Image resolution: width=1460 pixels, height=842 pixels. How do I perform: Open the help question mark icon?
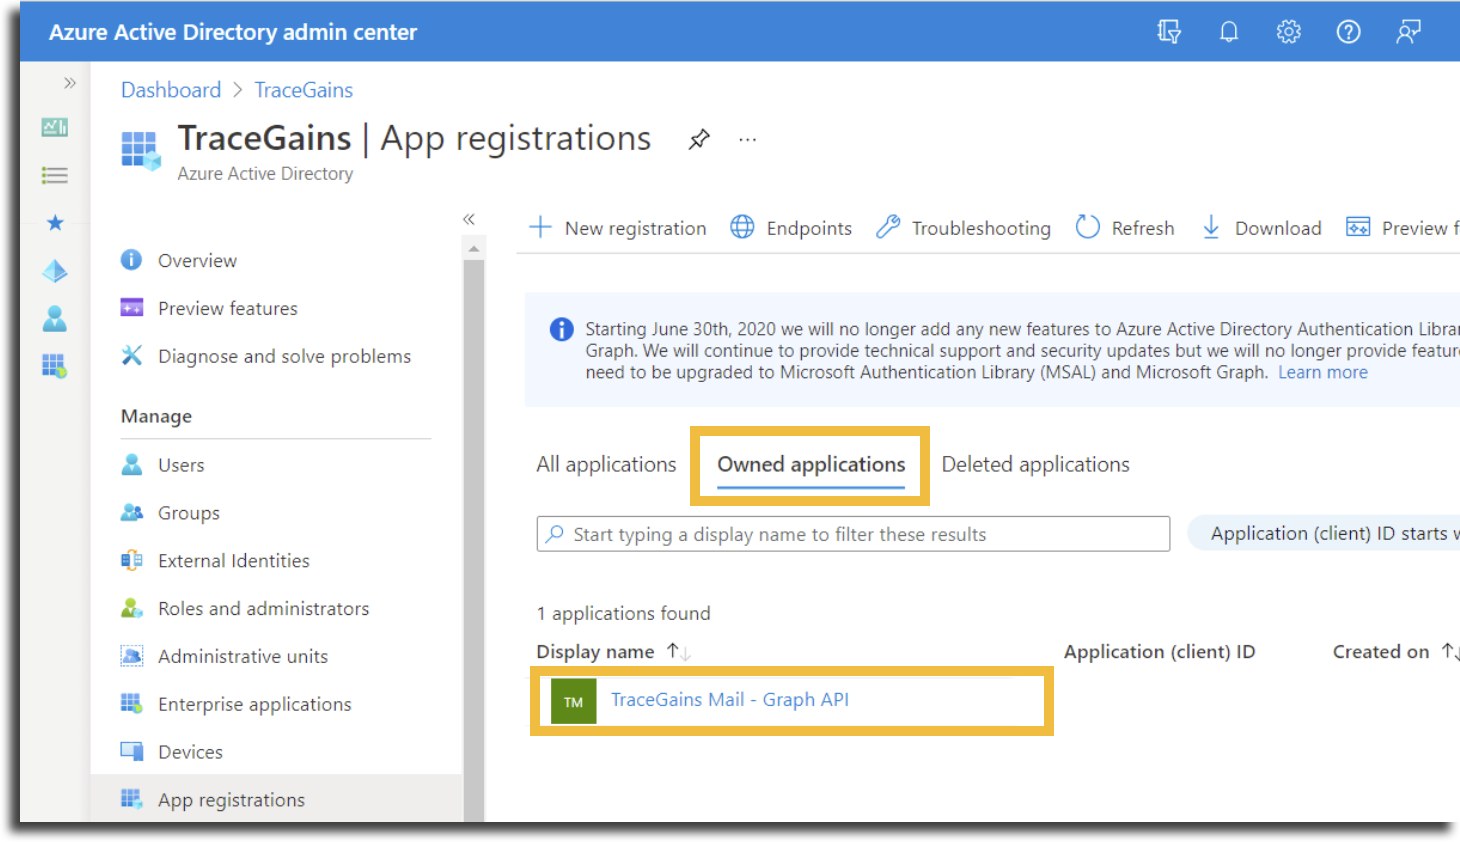(1349, 32)
